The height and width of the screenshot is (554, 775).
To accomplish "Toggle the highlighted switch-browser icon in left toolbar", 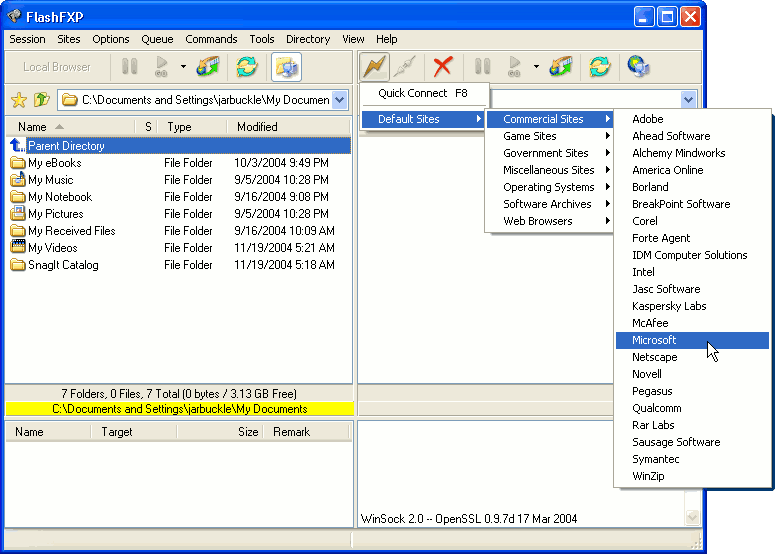I will click(x=286, y=67).
